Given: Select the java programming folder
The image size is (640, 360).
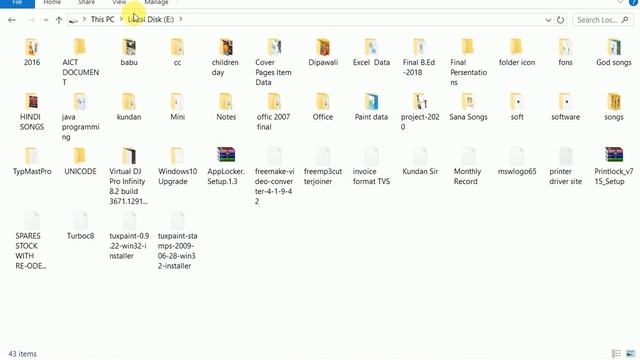Looking at the screenshot, I should click(80, 117).
